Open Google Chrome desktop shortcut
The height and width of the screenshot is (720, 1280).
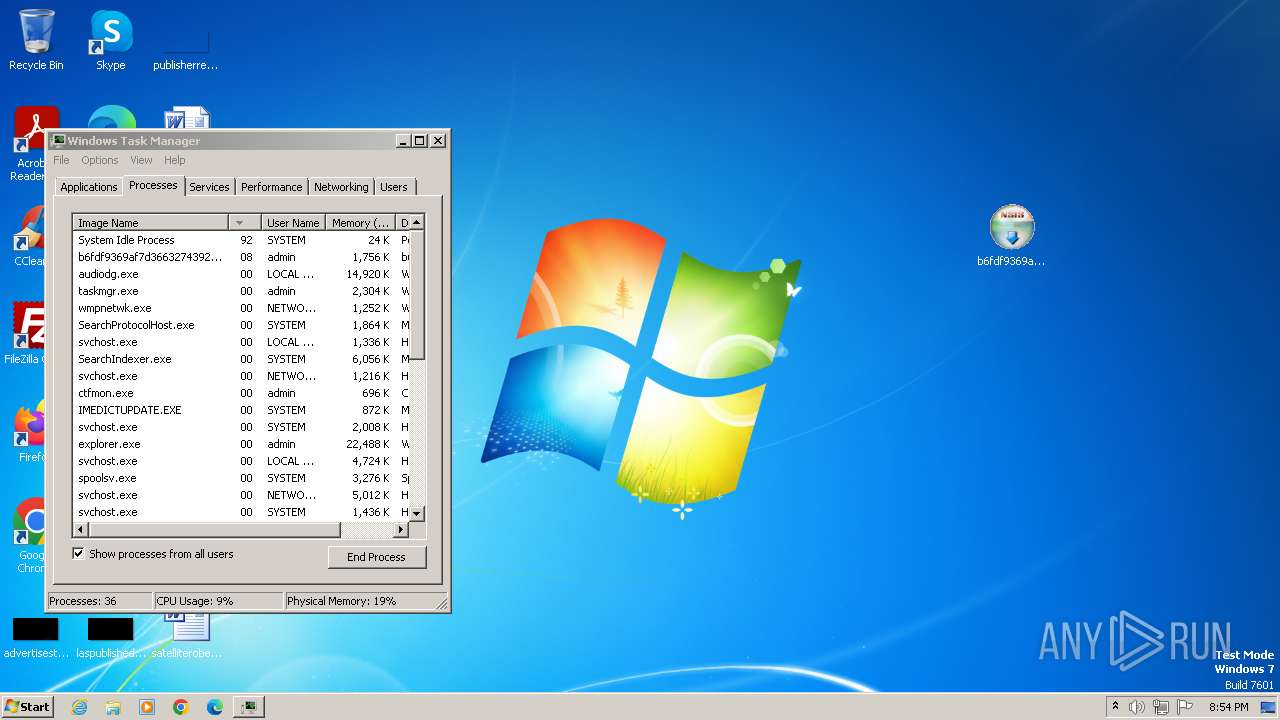click(x=29, y=535)
